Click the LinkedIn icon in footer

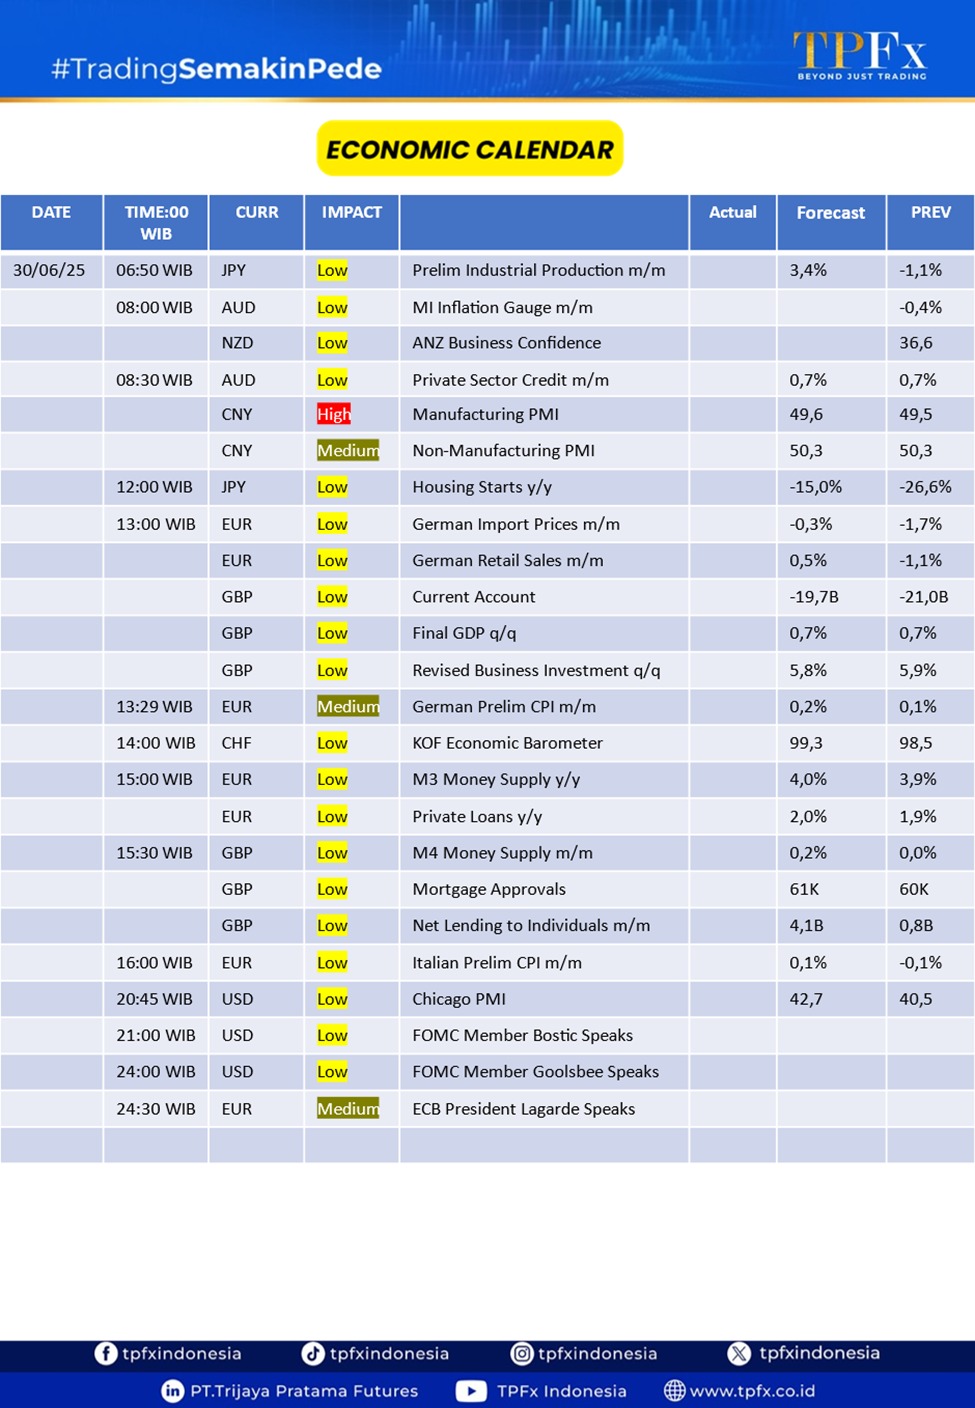click(x=173, y=1391)
